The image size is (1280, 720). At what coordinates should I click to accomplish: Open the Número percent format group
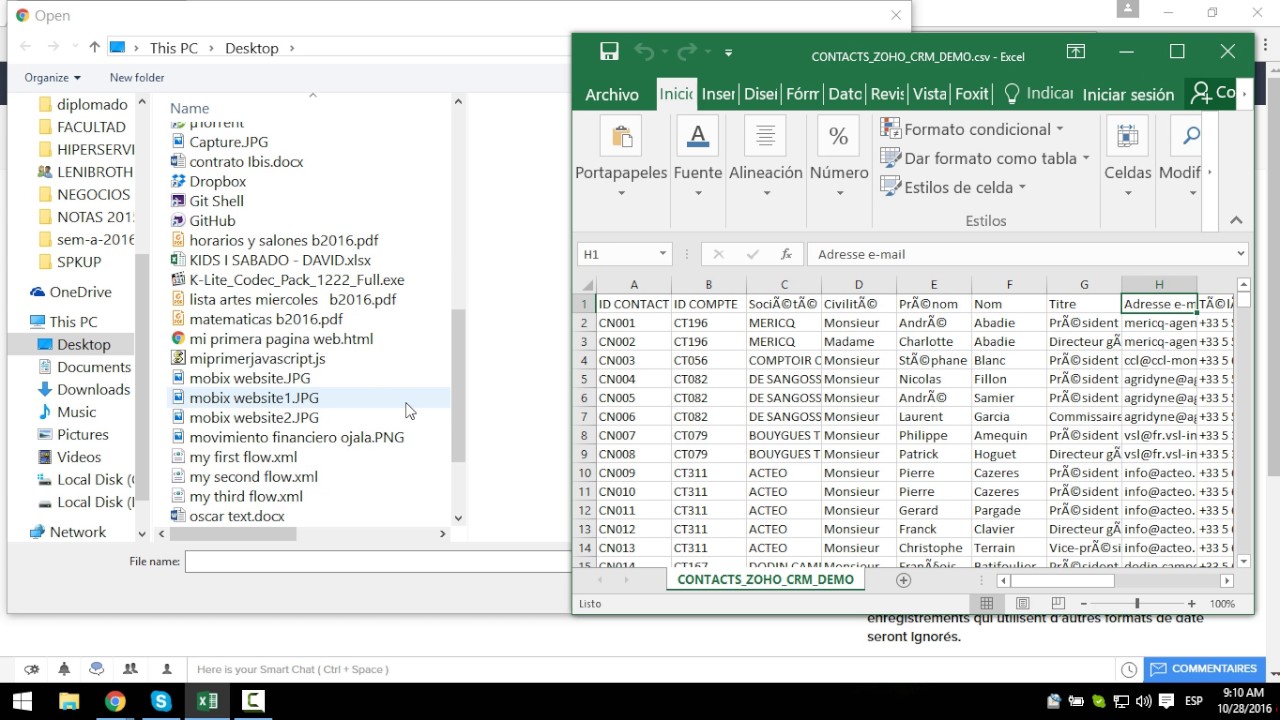[x=839, y=156]
